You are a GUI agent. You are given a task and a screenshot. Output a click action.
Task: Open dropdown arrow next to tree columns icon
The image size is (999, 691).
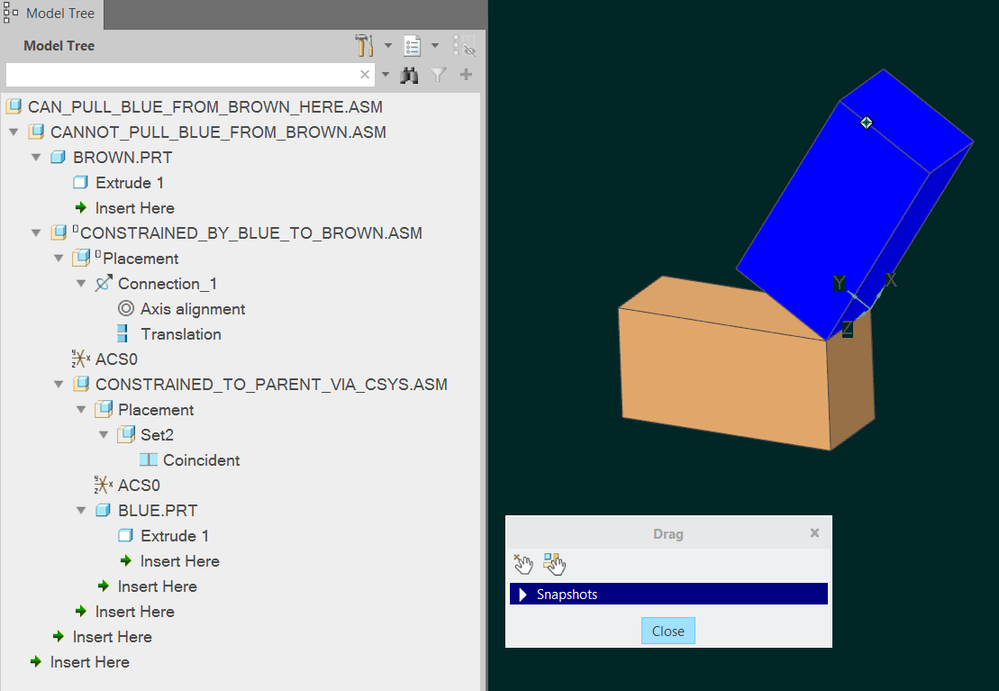click(x=435, y=46)
